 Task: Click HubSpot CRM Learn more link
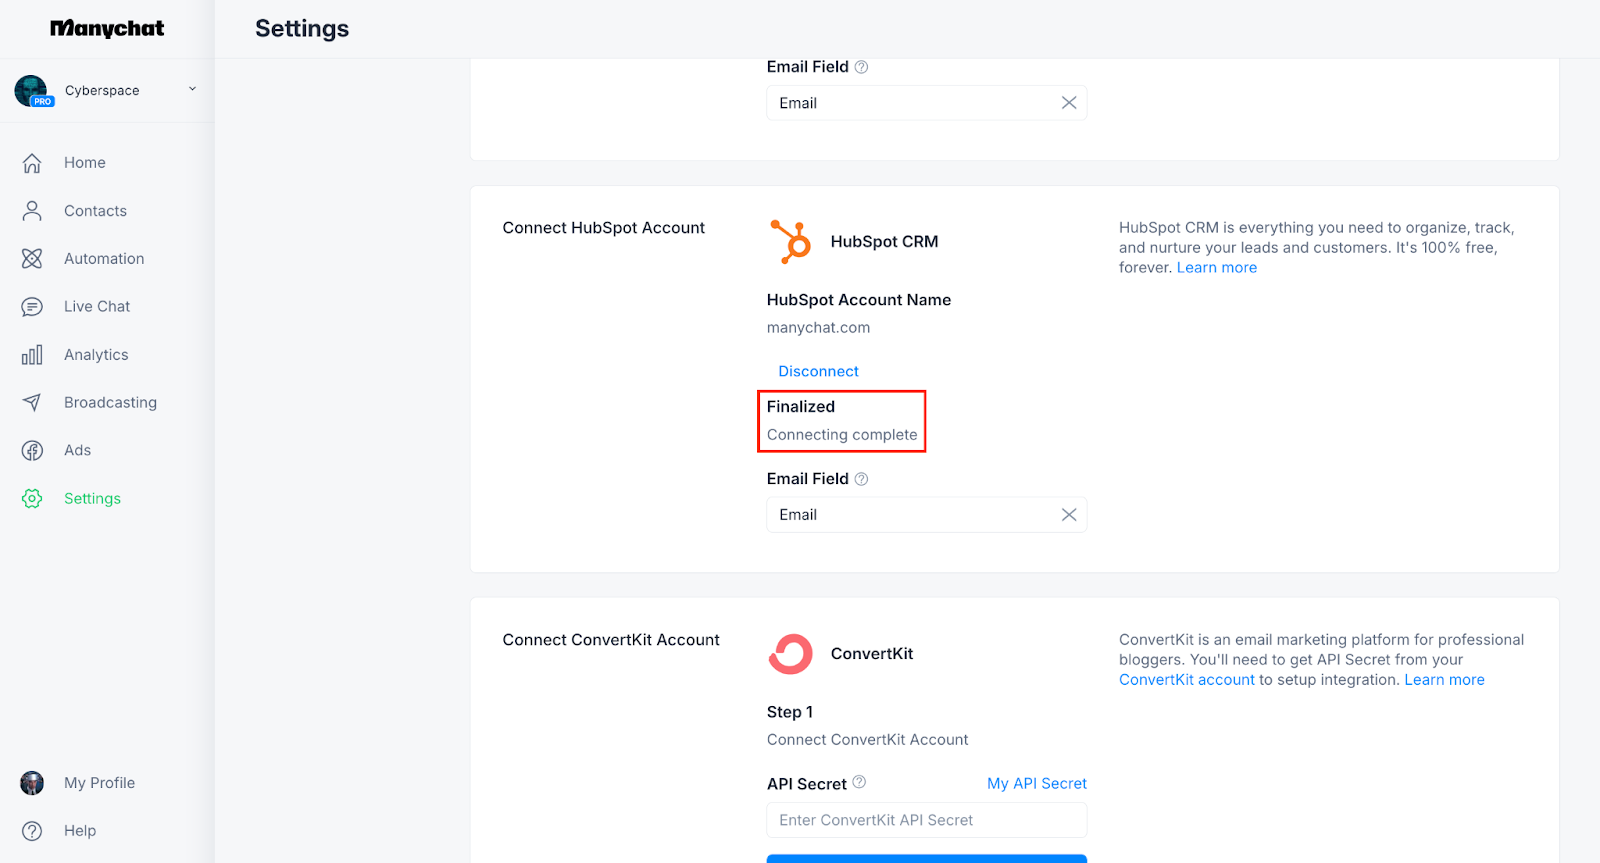pyautogui.click(x=1216, y=268)
